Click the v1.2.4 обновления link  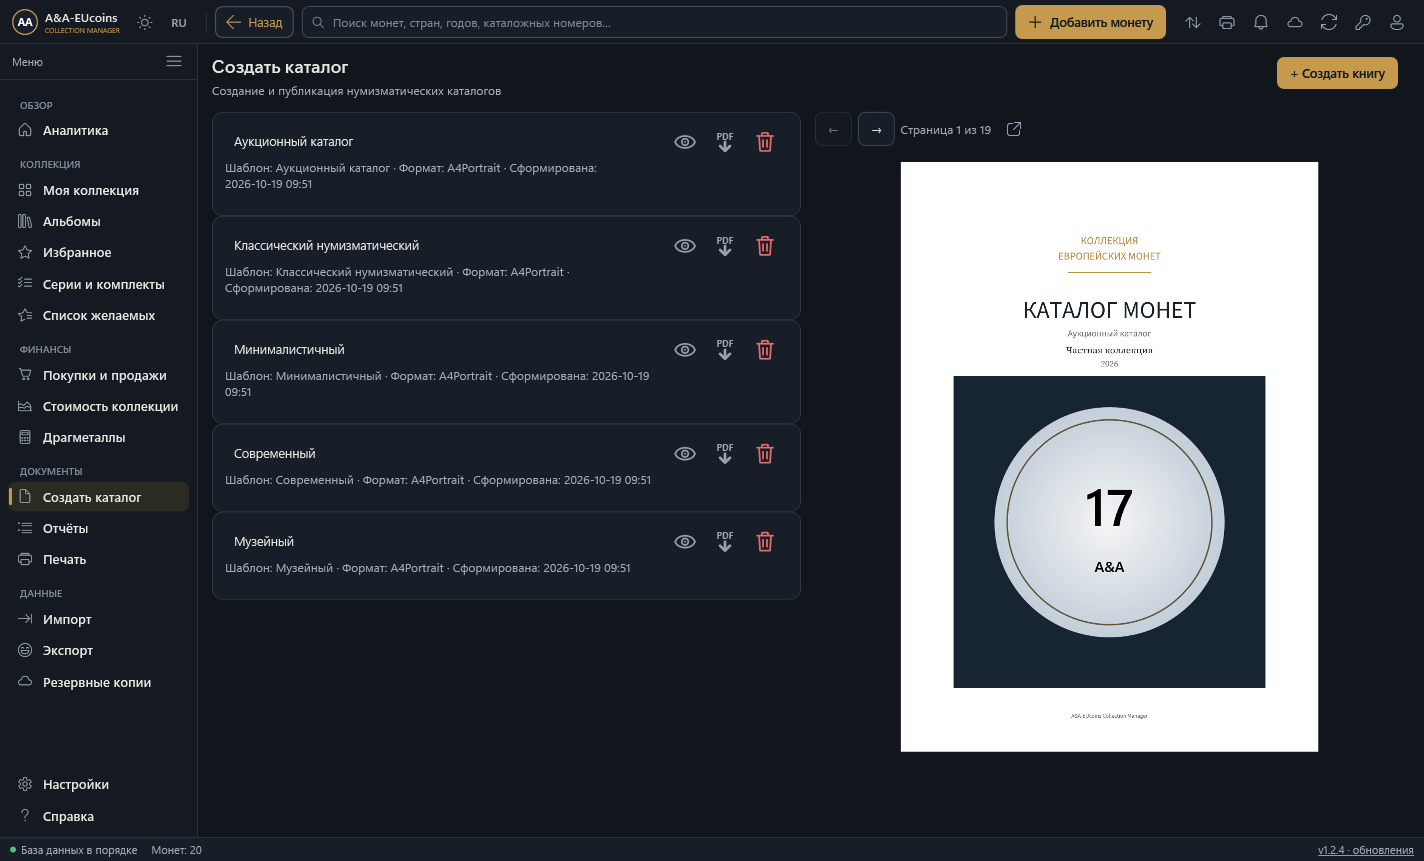1366,850
